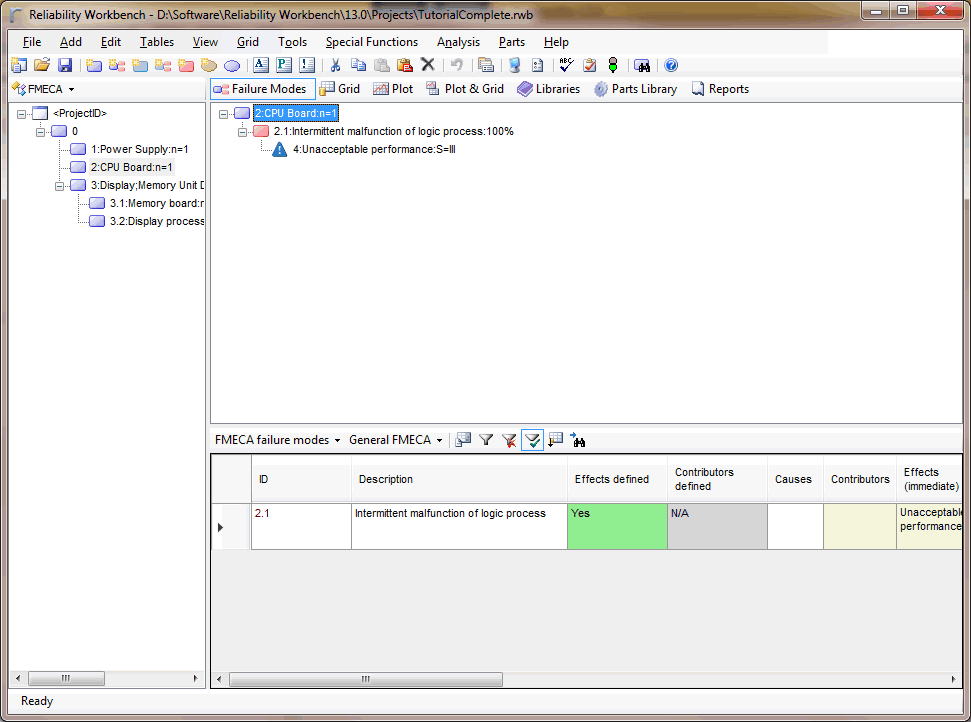Open the Parts Library
Viewport: 971px width, 722px height.
tap(635, 88)
